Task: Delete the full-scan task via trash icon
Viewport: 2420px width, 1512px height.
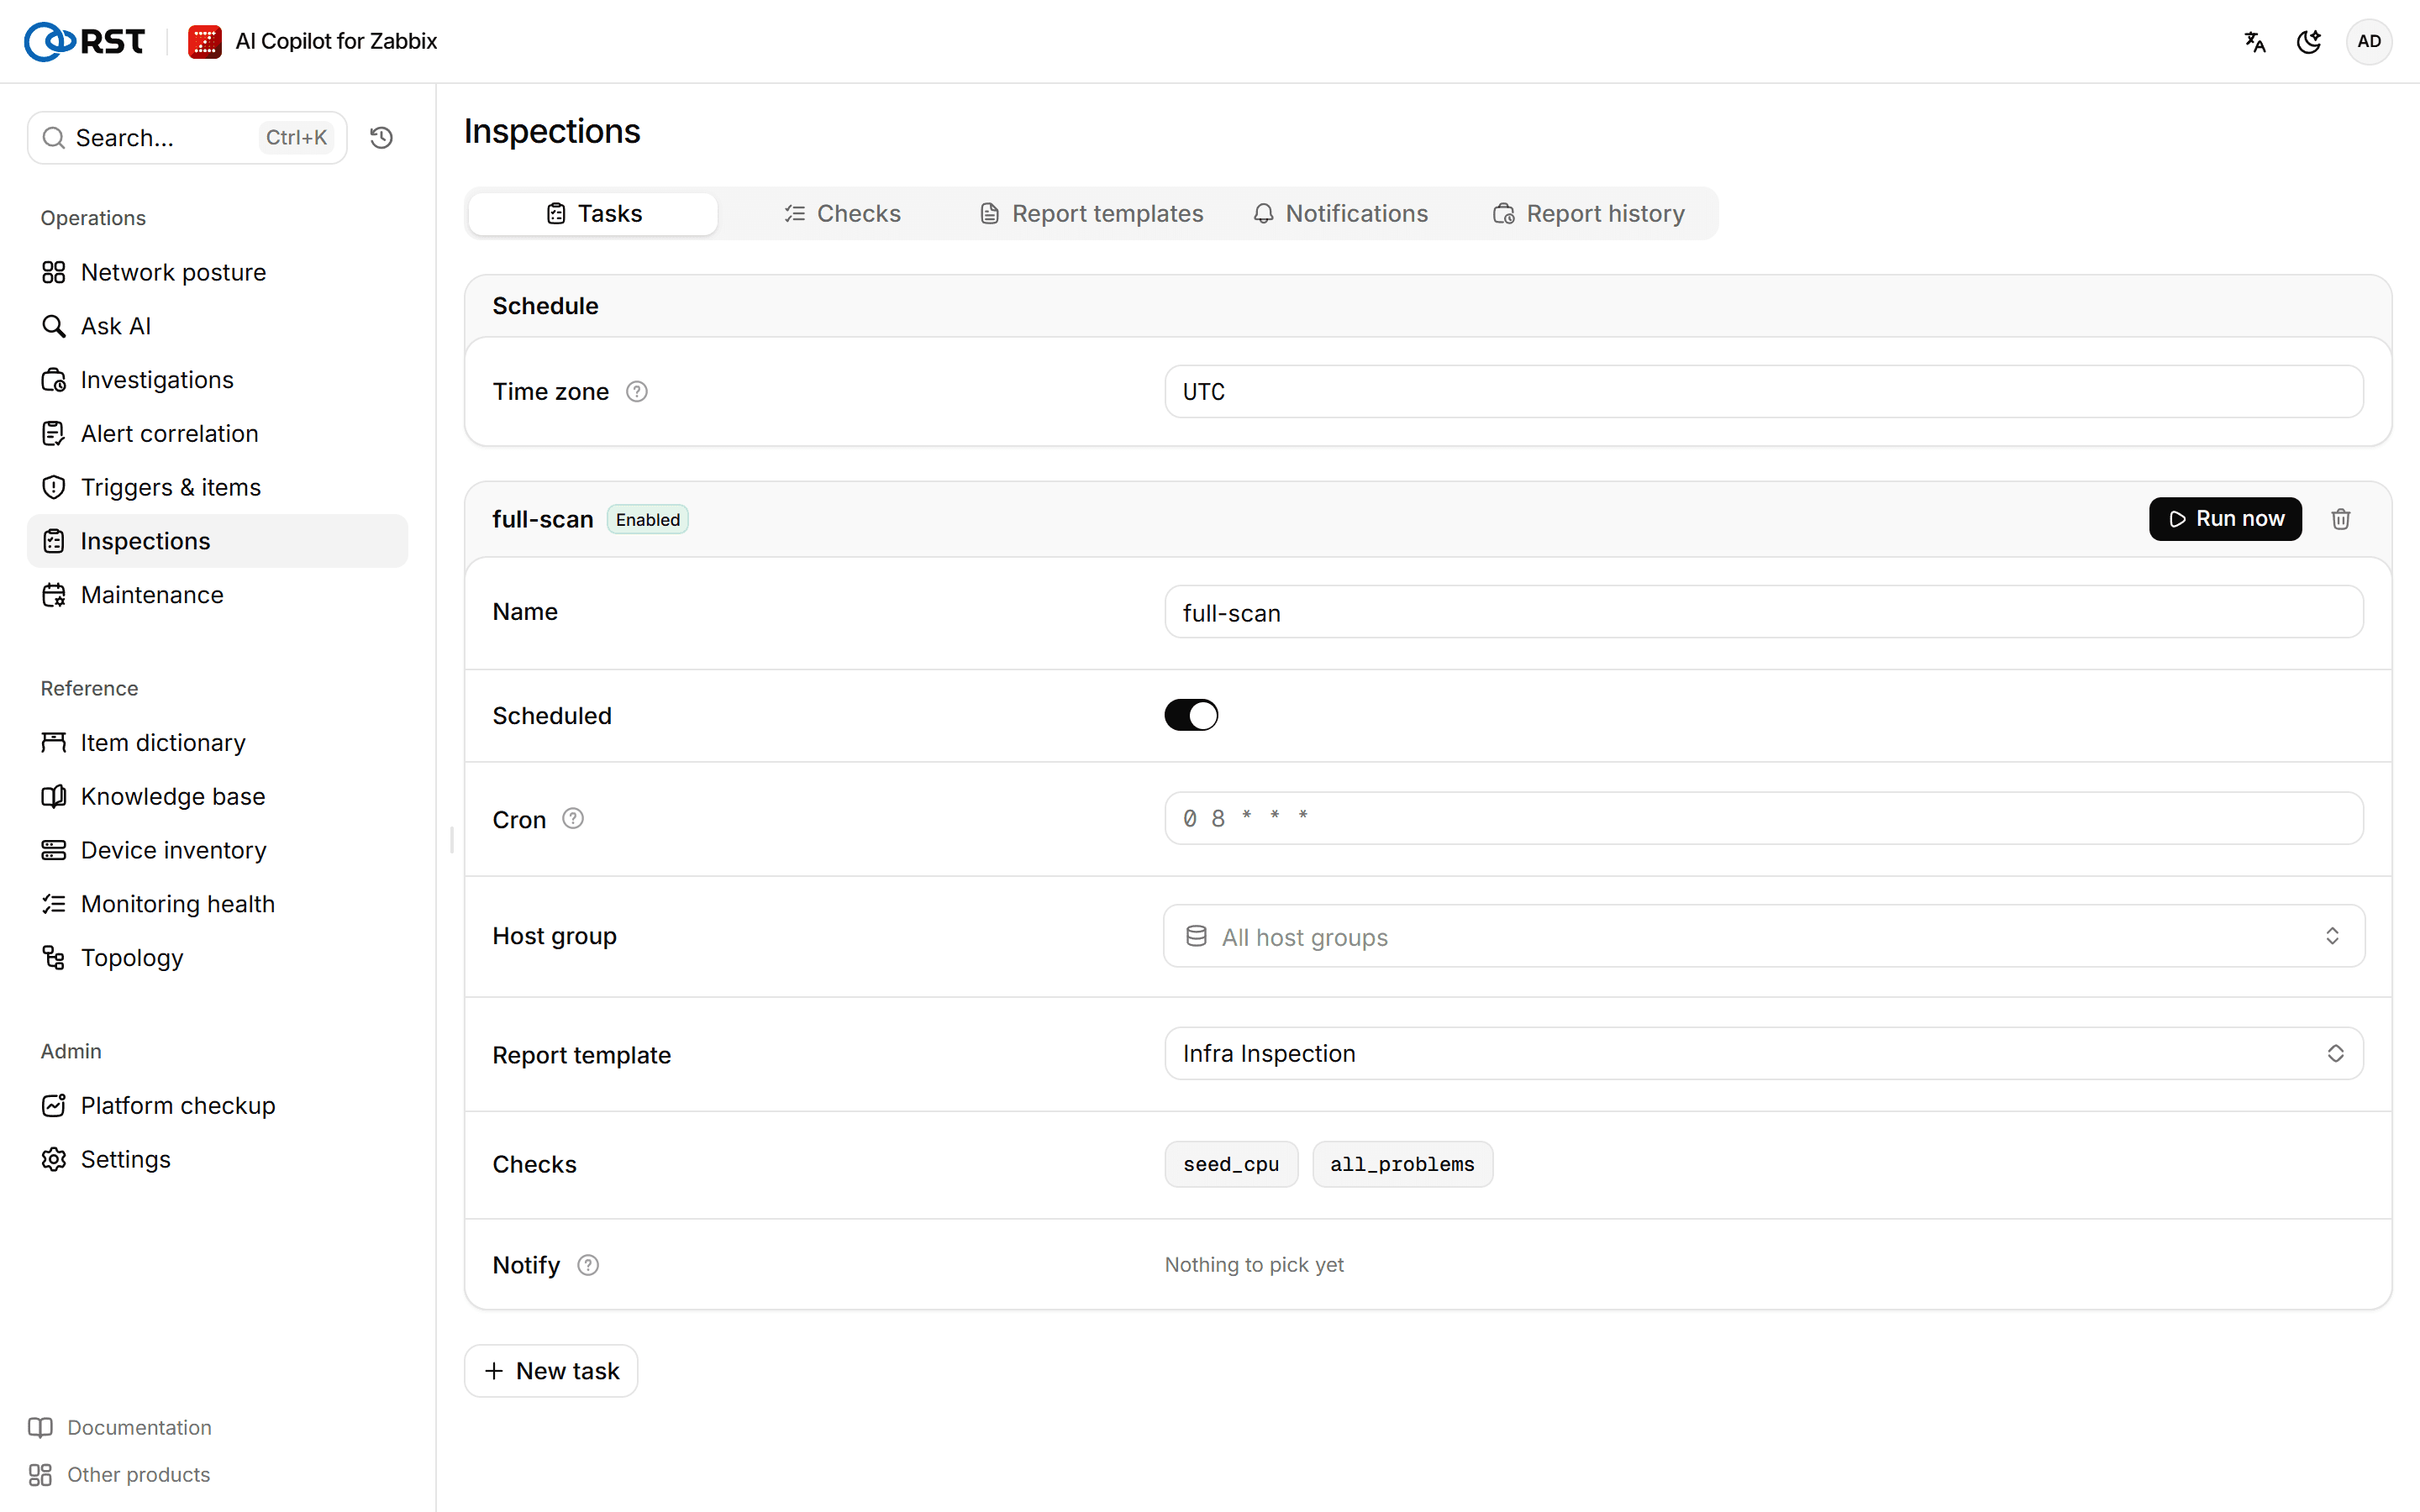Action: pos(2341,519)
